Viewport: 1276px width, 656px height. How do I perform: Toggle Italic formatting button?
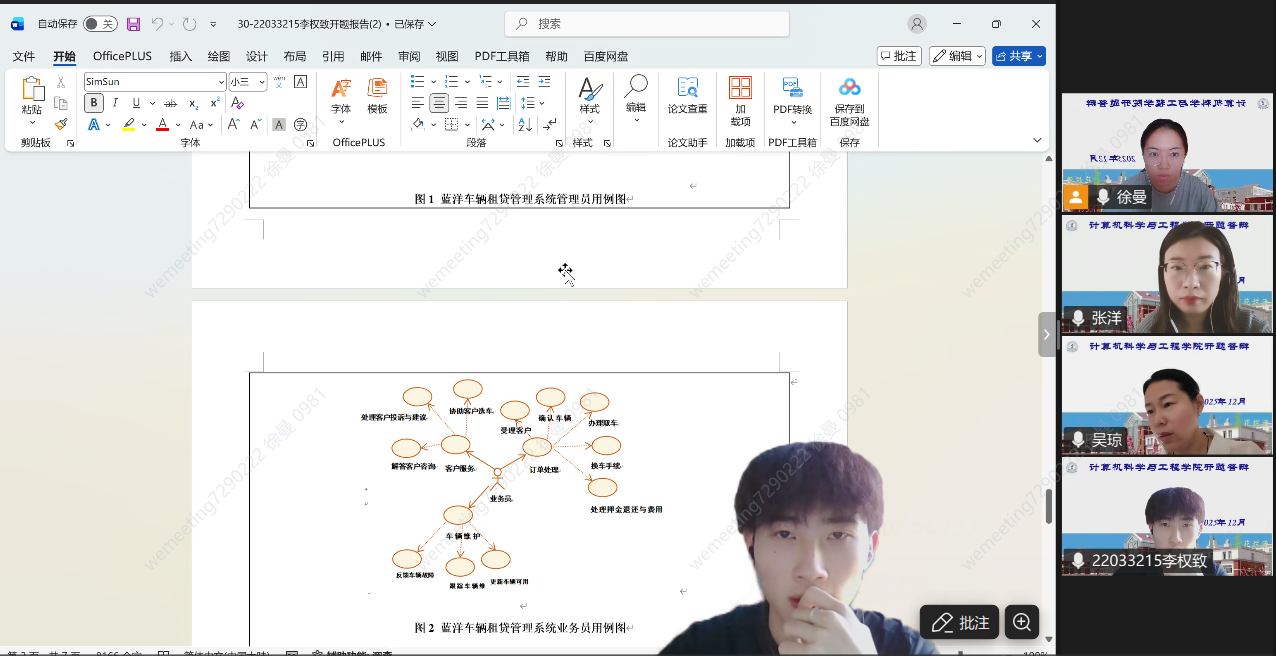coord(115,103)
